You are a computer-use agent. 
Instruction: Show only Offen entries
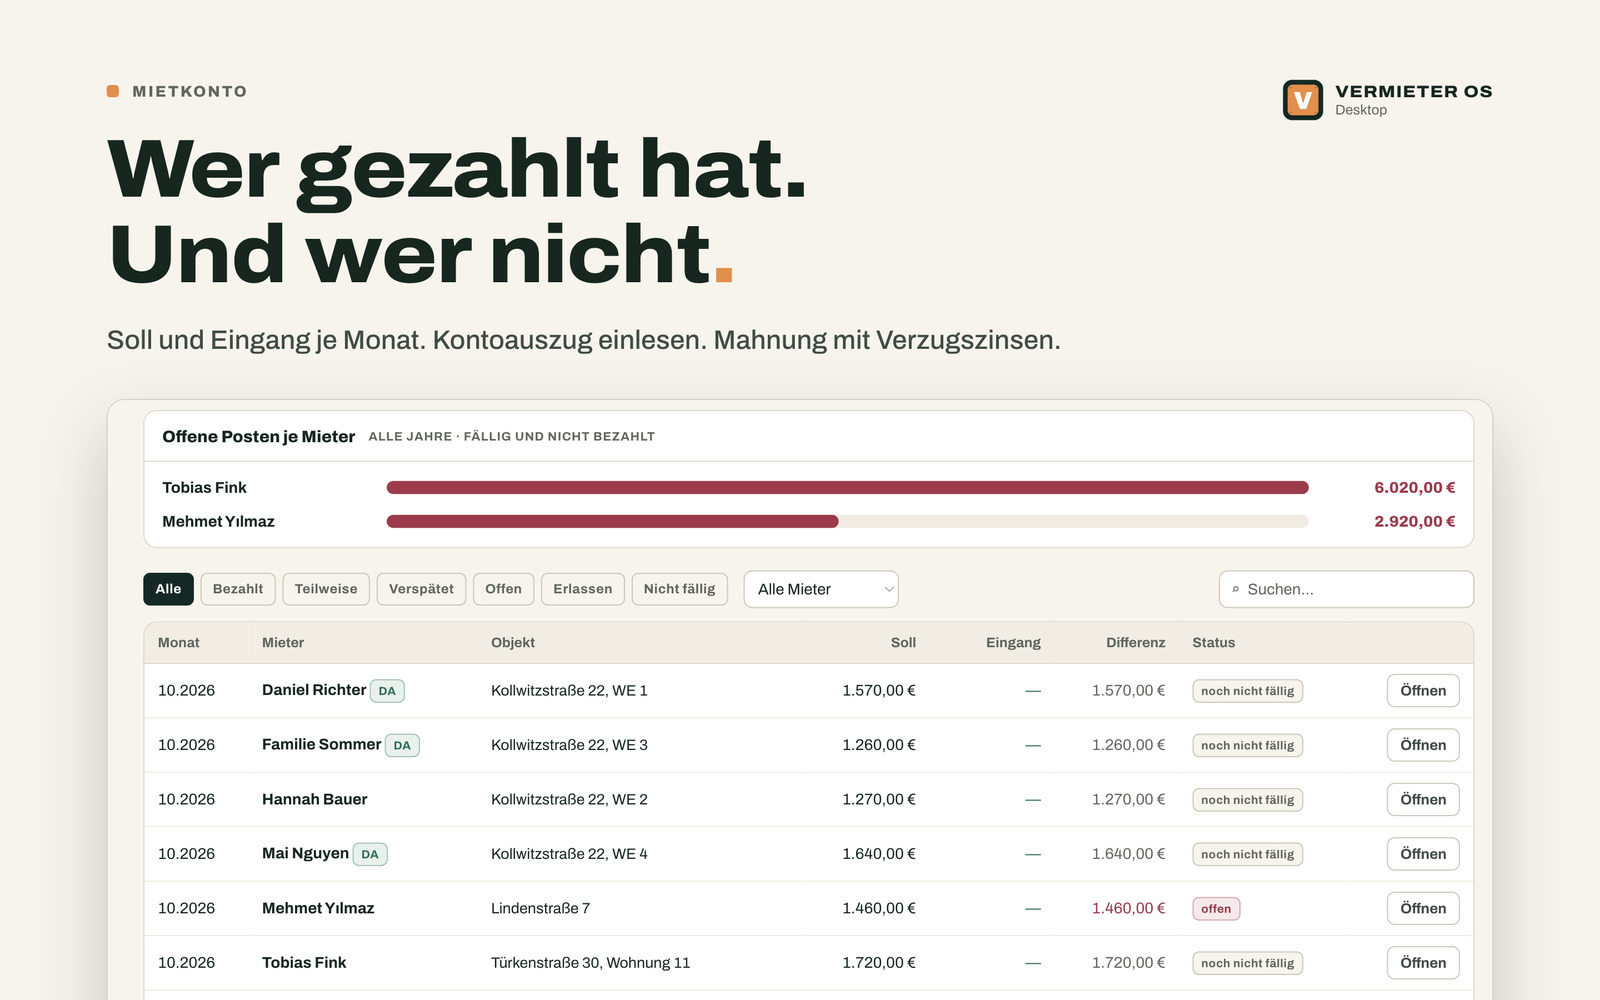tap(504, 589)
